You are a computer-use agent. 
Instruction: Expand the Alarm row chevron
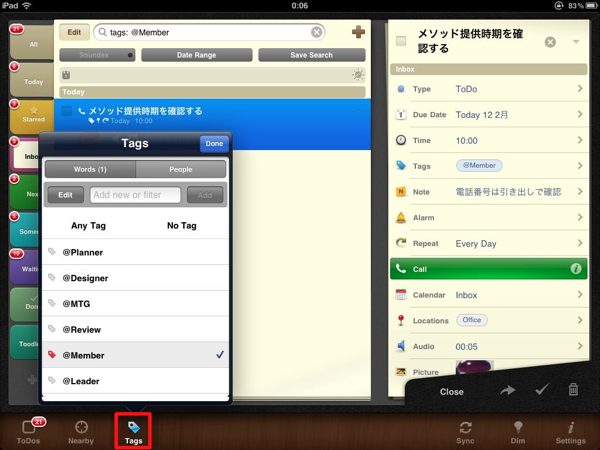click(580, 217)
